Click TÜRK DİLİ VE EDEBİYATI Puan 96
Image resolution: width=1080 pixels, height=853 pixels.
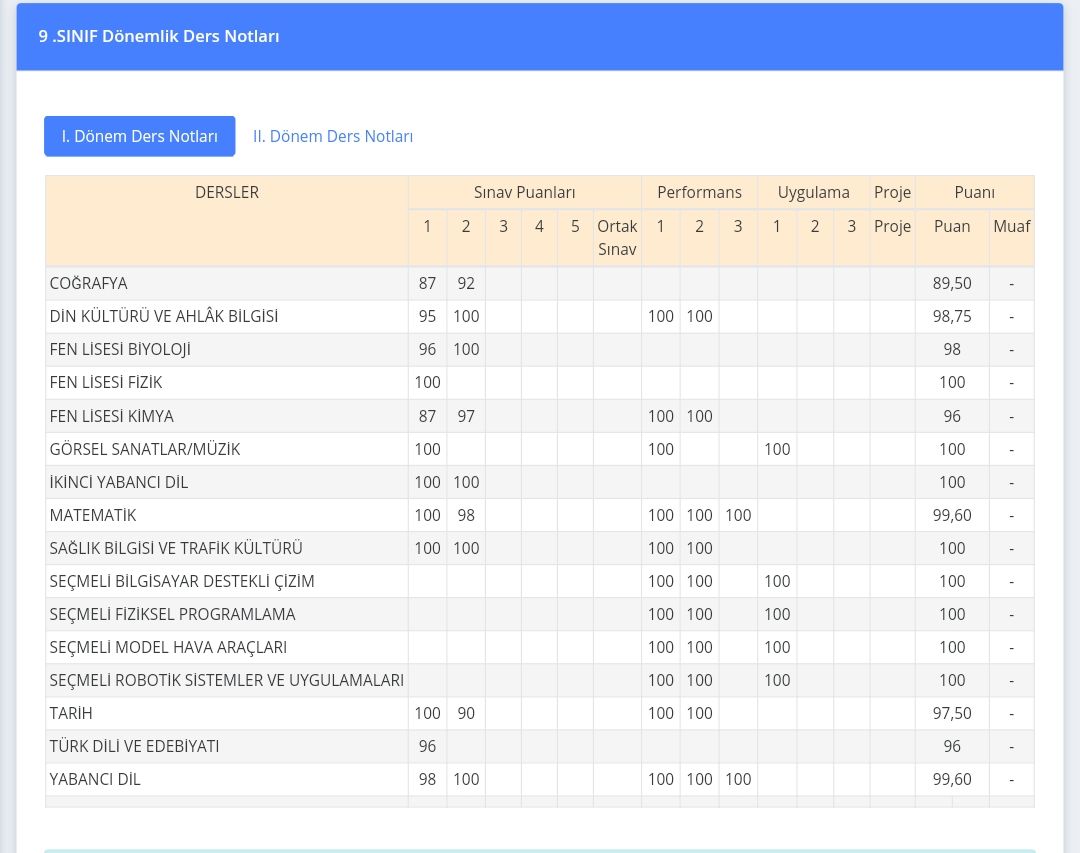tap(952, 746)
